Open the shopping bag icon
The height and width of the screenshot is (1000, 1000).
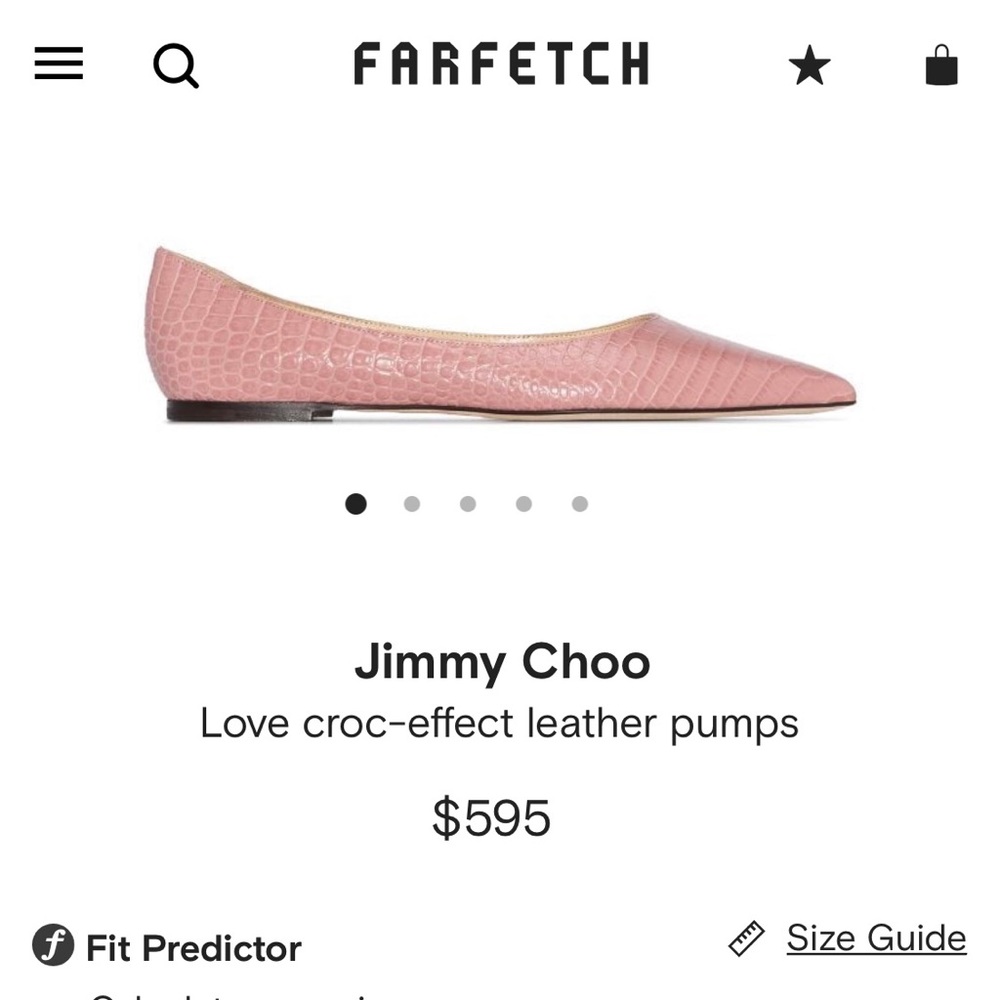pos(938,65)
